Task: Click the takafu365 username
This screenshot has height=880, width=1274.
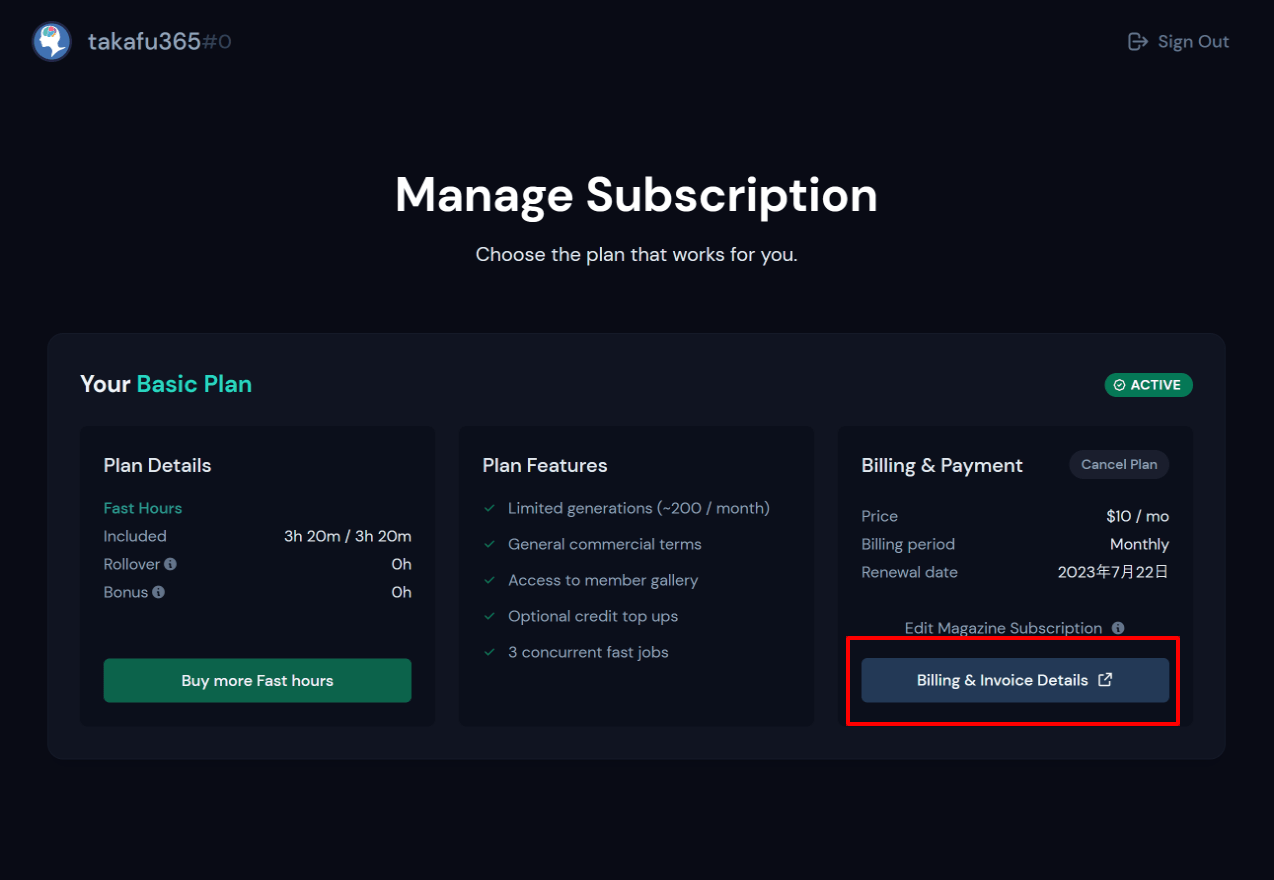Action: (x=144, y=42)
